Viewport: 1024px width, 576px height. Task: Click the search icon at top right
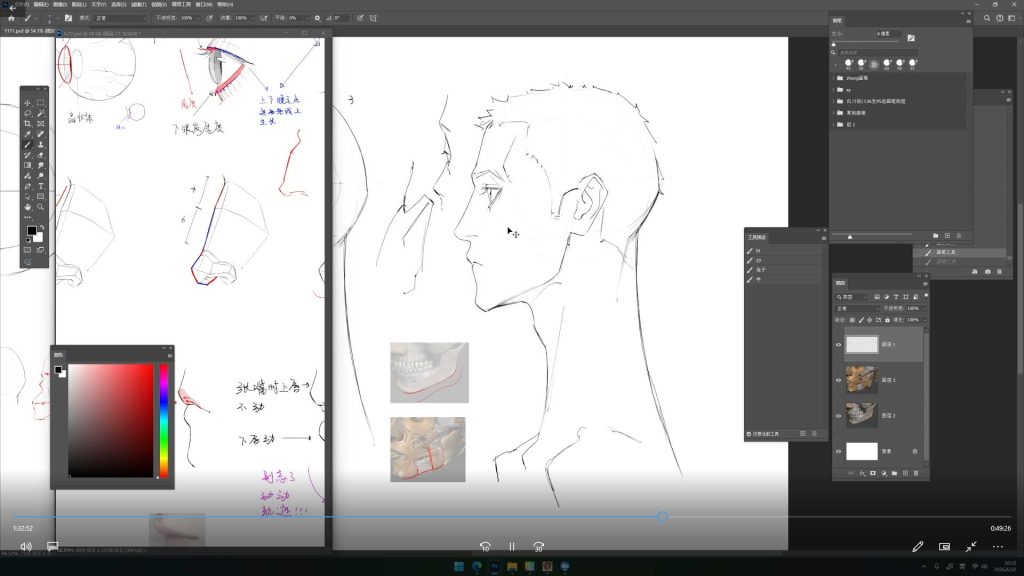point(987,18)
